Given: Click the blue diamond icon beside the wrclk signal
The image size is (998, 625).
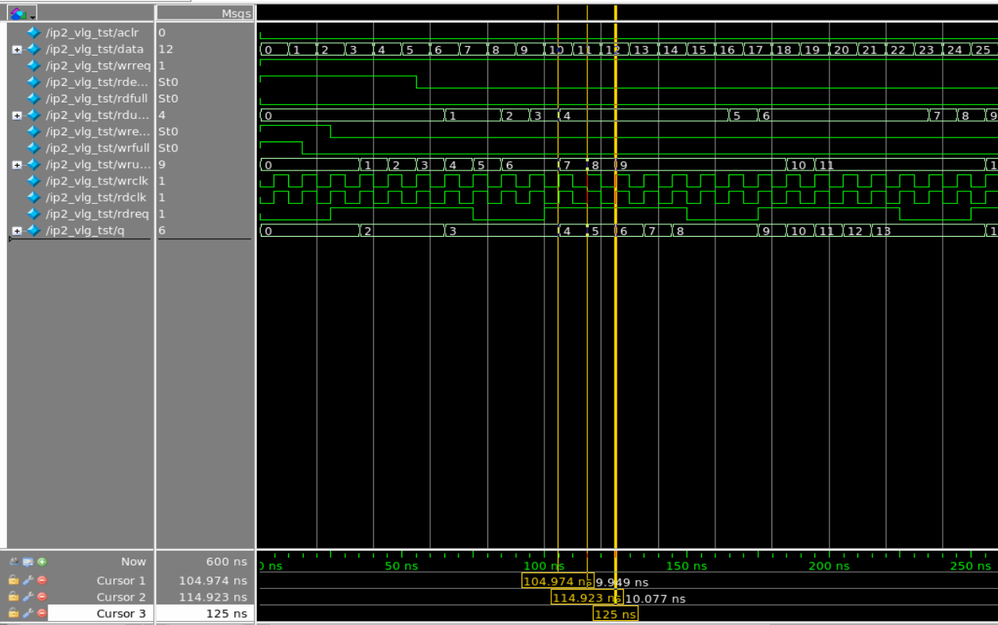Looking at the screenshot, I should [x=34, y=181].
